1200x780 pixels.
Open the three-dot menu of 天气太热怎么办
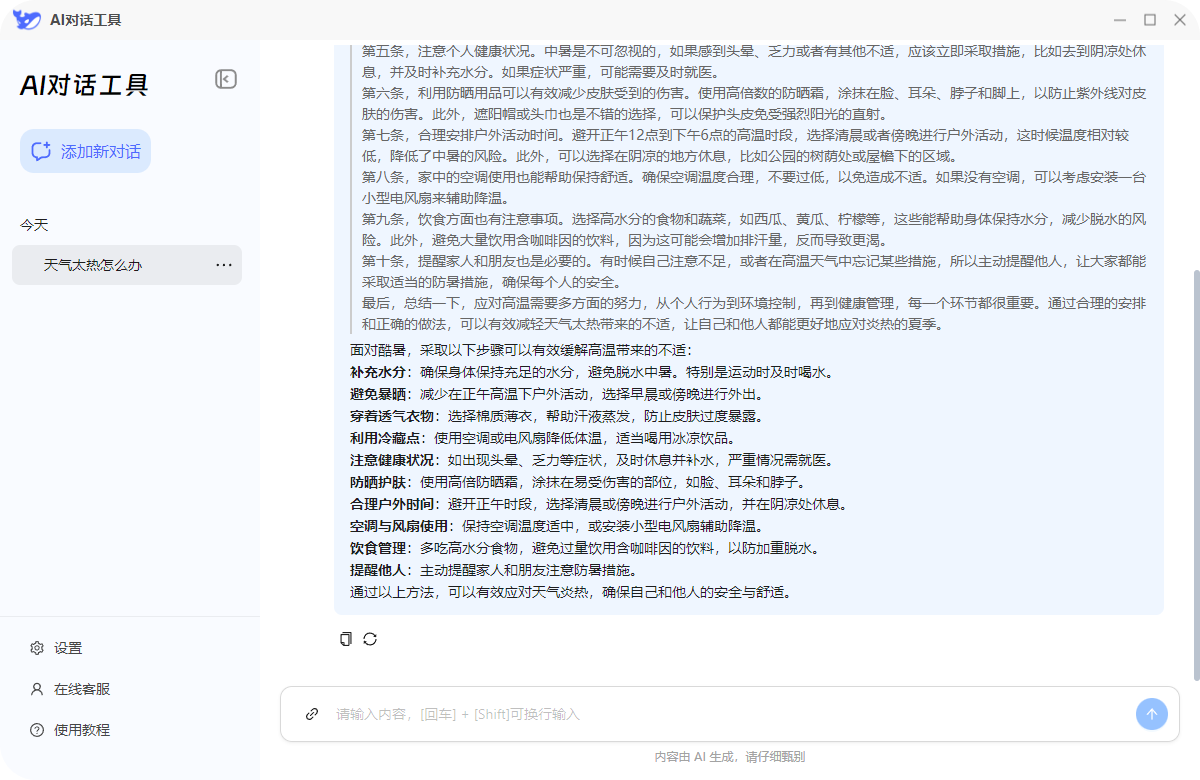(224, 265)
